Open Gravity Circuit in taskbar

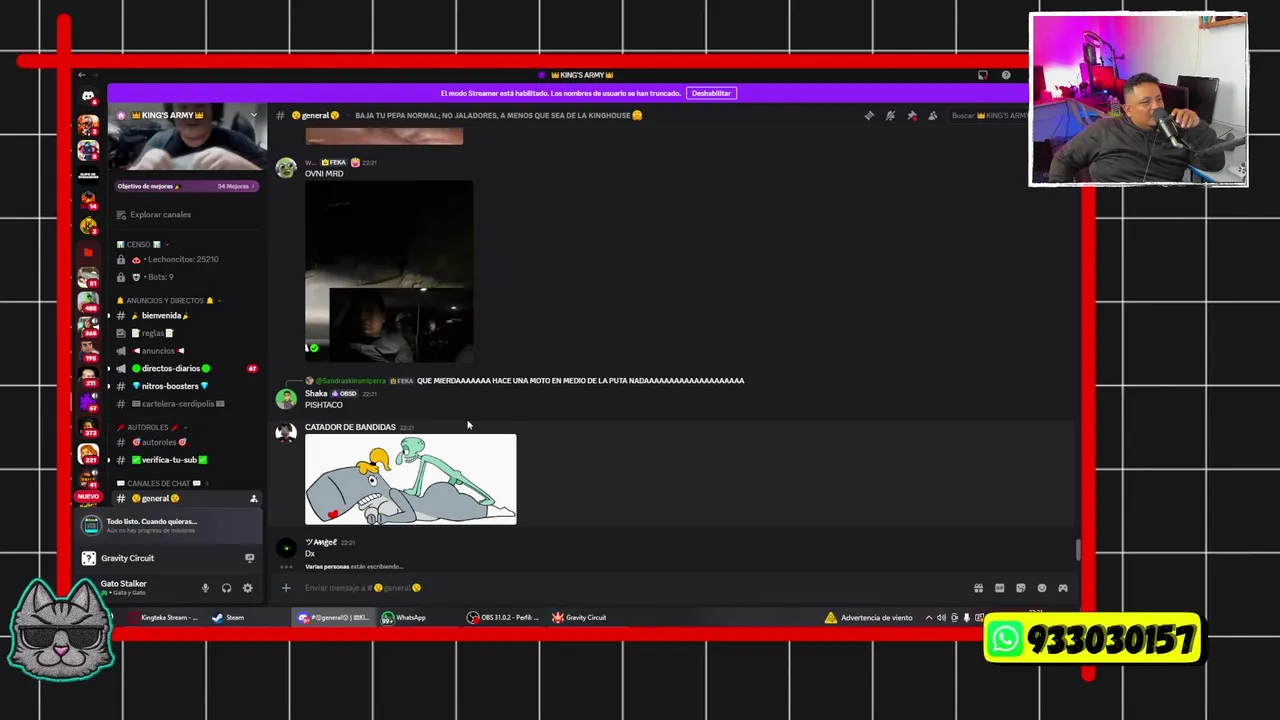click(580, 618)
